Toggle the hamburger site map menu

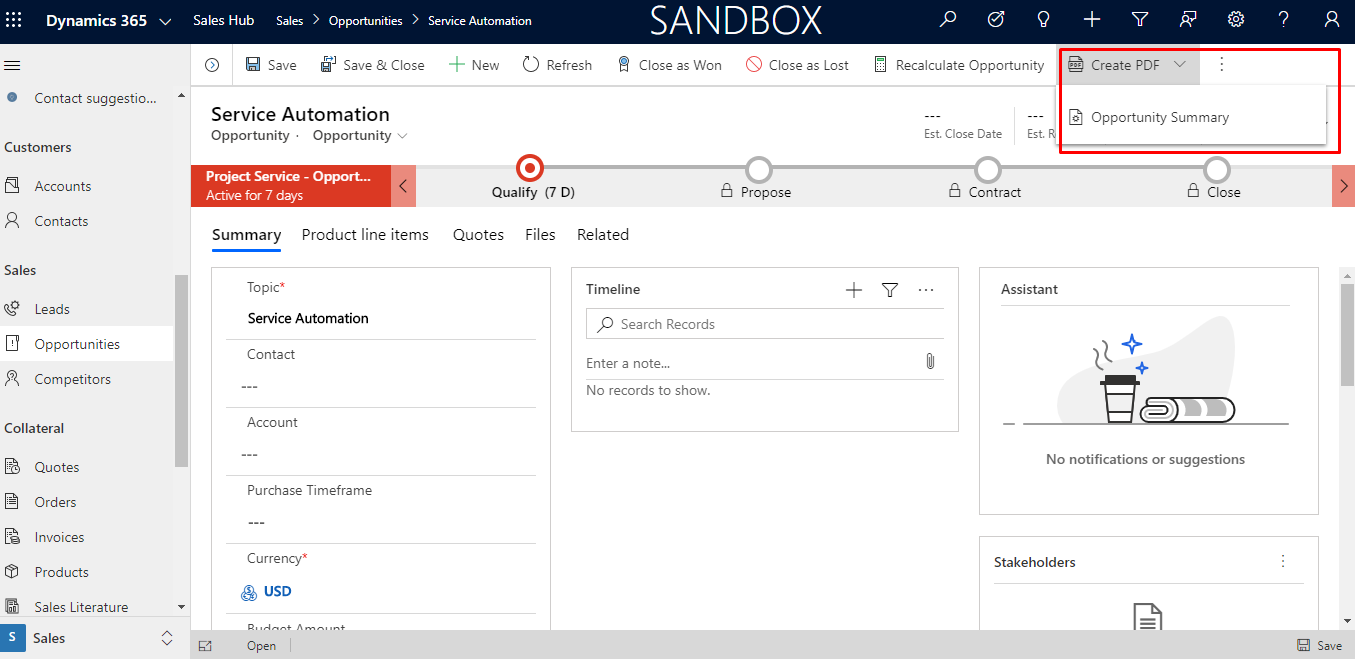point(13,65)
